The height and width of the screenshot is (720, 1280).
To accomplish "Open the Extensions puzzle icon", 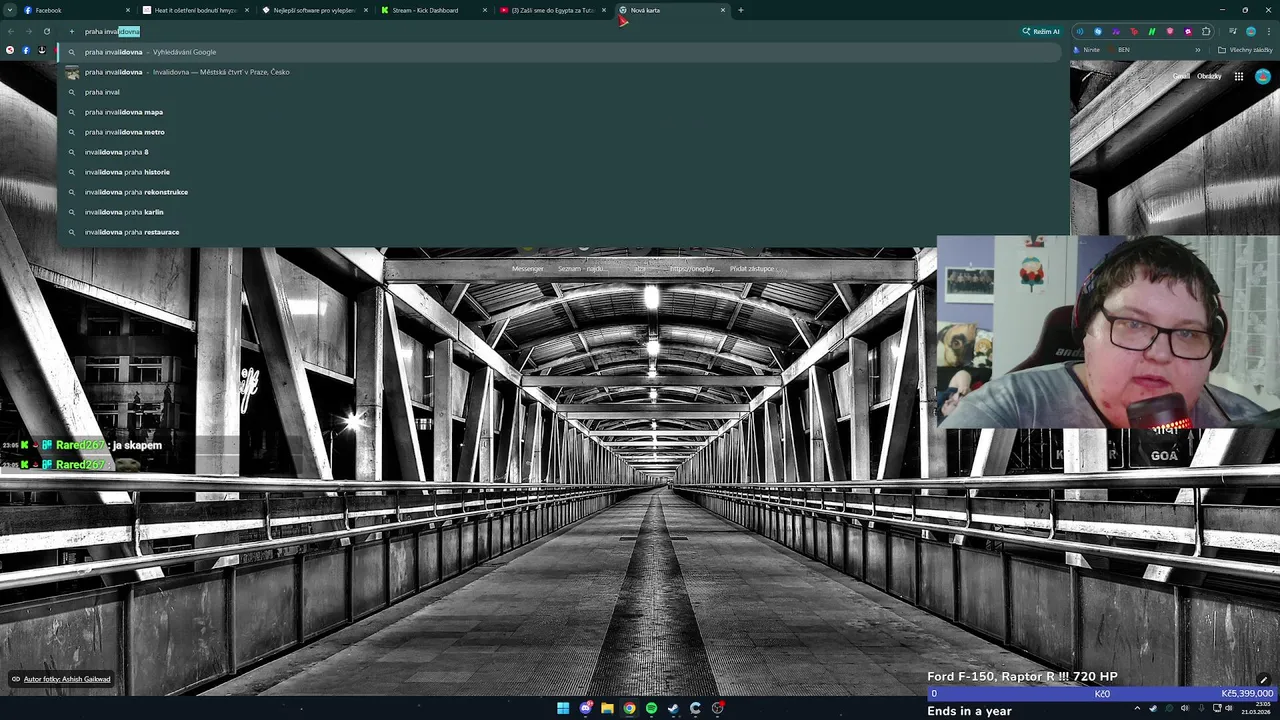I will coord(1206,31).
